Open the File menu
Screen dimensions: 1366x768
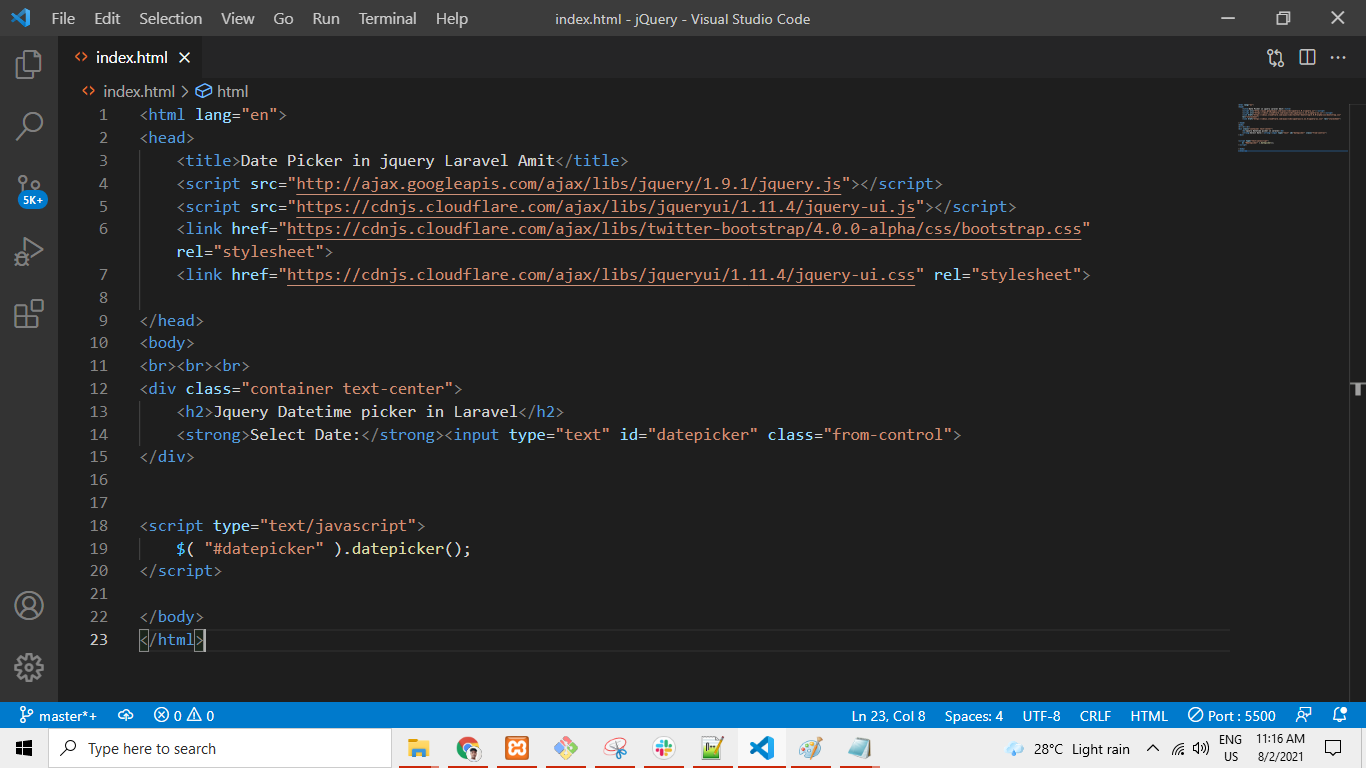[x=63, y=19]
